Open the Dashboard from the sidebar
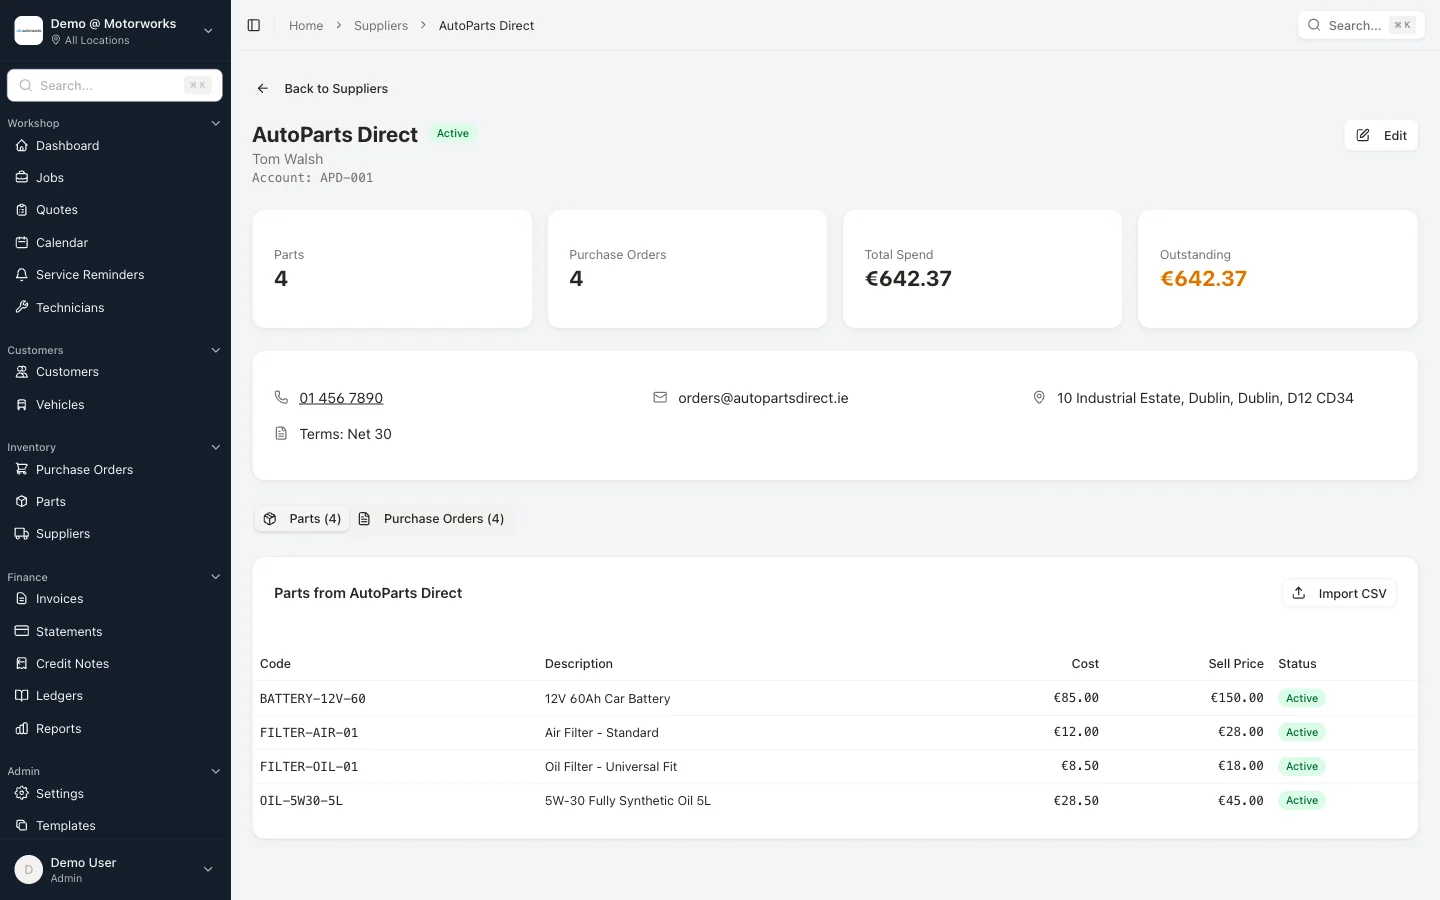 pyautogui.click(x=67, y=145)
